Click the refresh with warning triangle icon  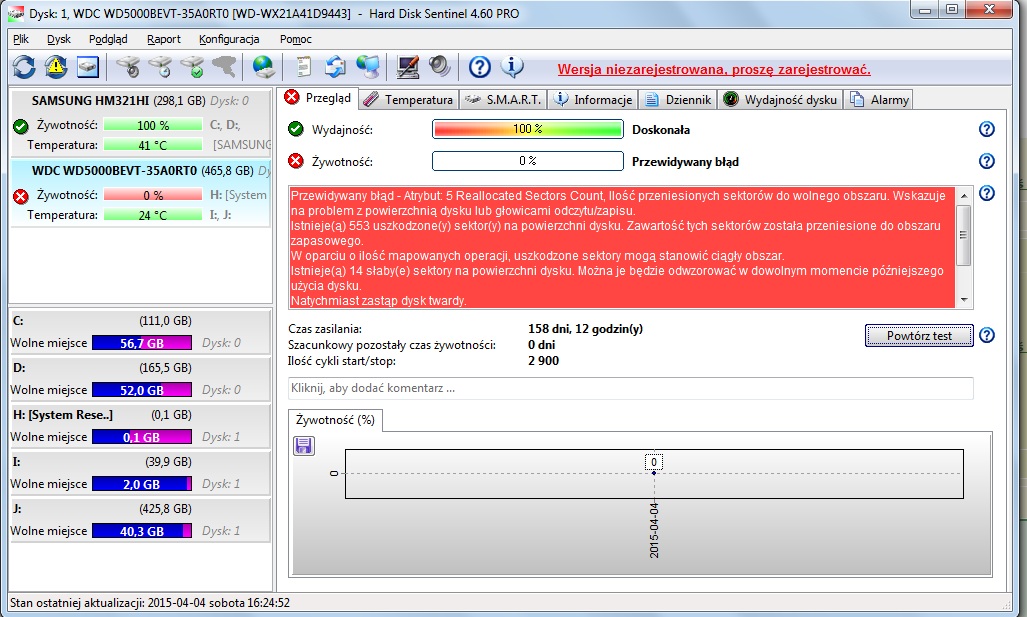56,67
